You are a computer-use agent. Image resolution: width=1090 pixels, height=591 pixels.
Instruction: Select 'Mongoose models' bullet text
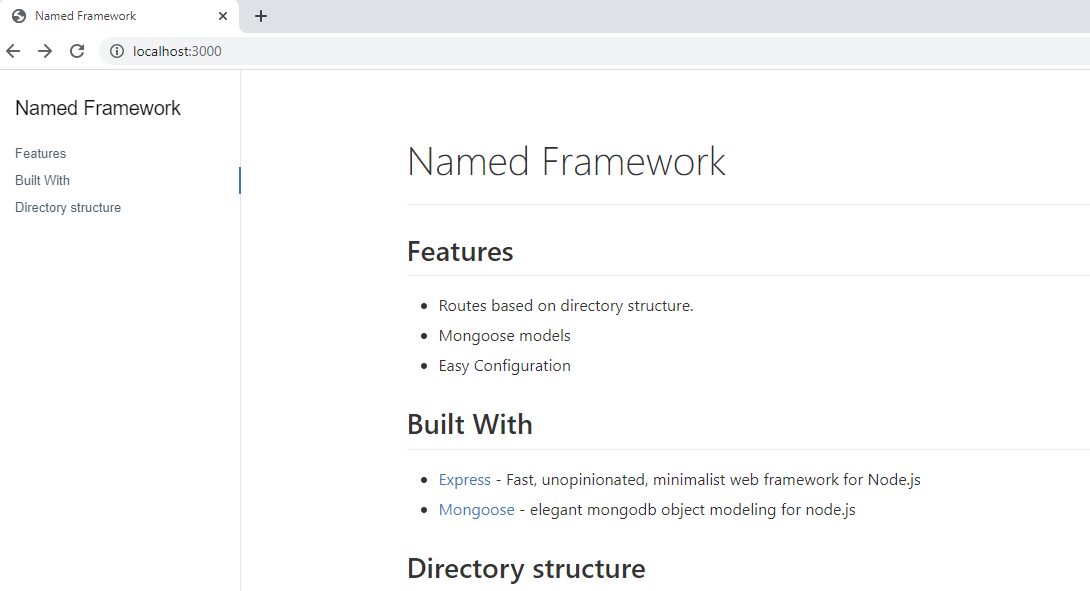click(505, 336)
